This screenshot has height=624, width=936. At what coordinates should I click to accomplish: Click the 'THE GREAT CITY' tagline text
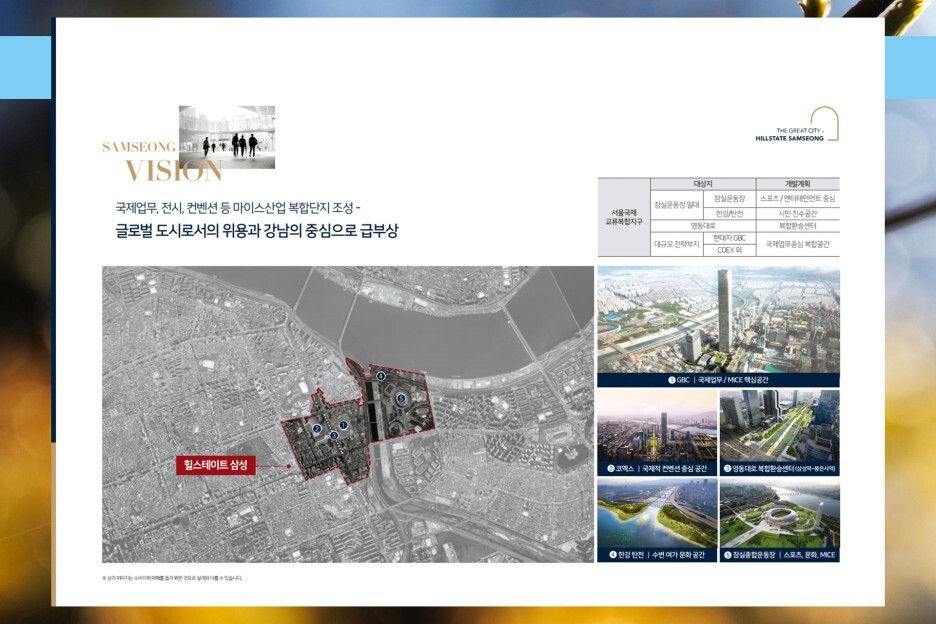799,130
